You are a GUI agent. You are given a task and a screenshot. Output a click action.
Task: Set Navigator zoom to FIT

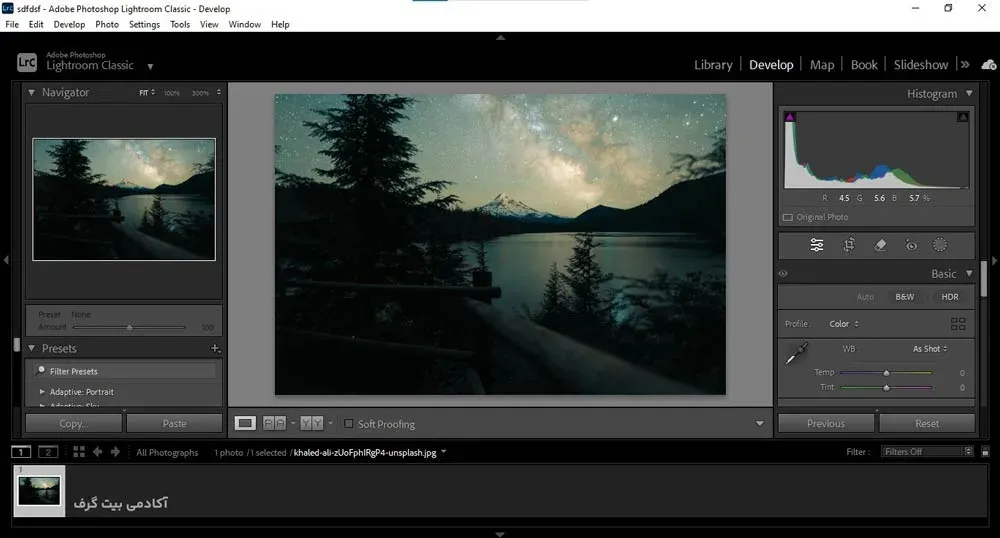click(x=144, y=92)
